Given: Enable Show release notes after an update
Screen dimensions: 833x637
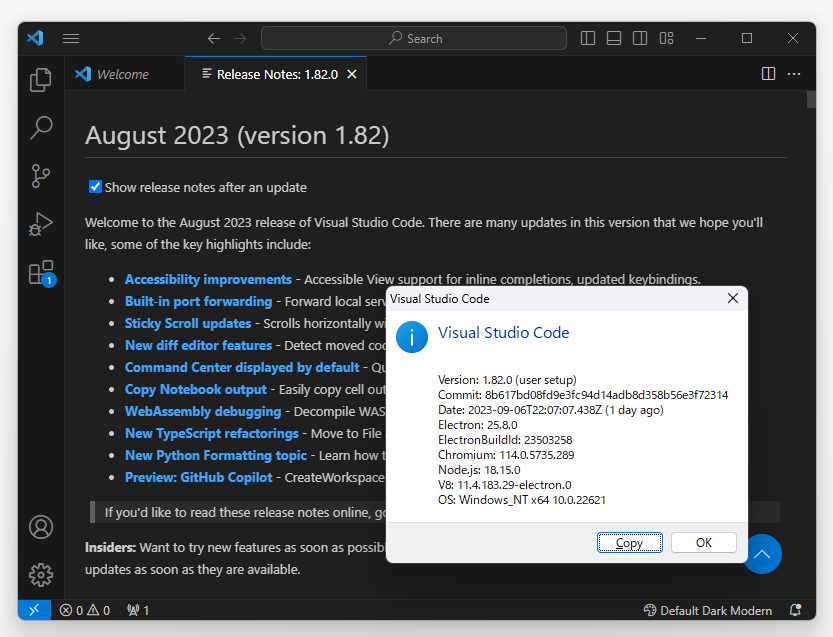Looking at the screenshot, I should (95, 187).
